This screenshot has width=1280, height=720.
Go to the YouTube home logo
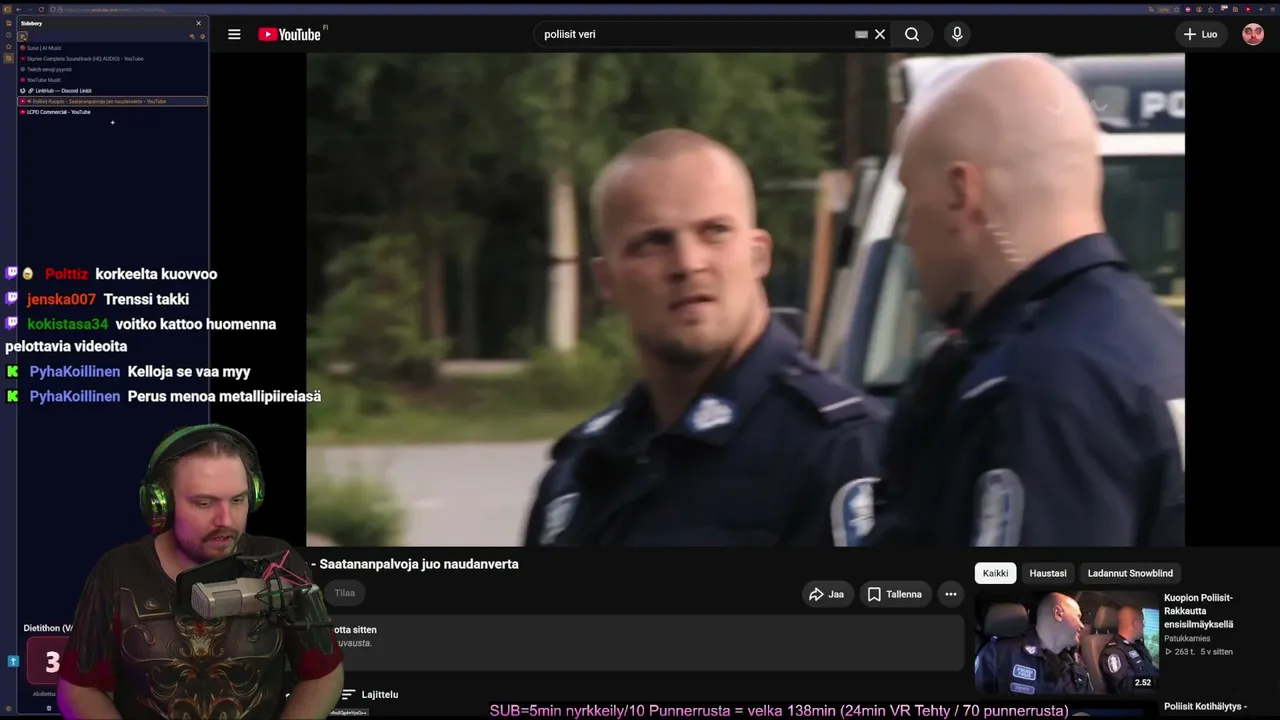tap(290, 34)
